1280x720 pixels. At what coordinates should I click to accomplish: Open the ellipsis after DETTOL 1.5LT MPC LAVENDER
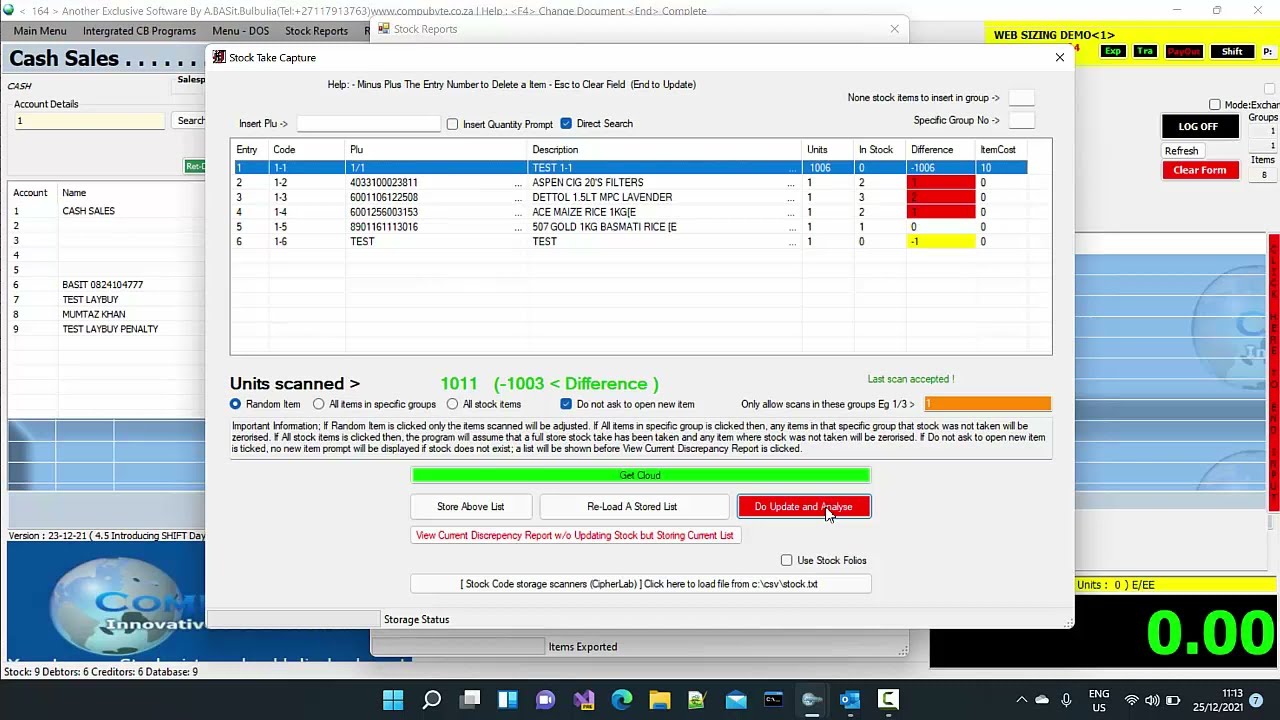pos(791,198)
